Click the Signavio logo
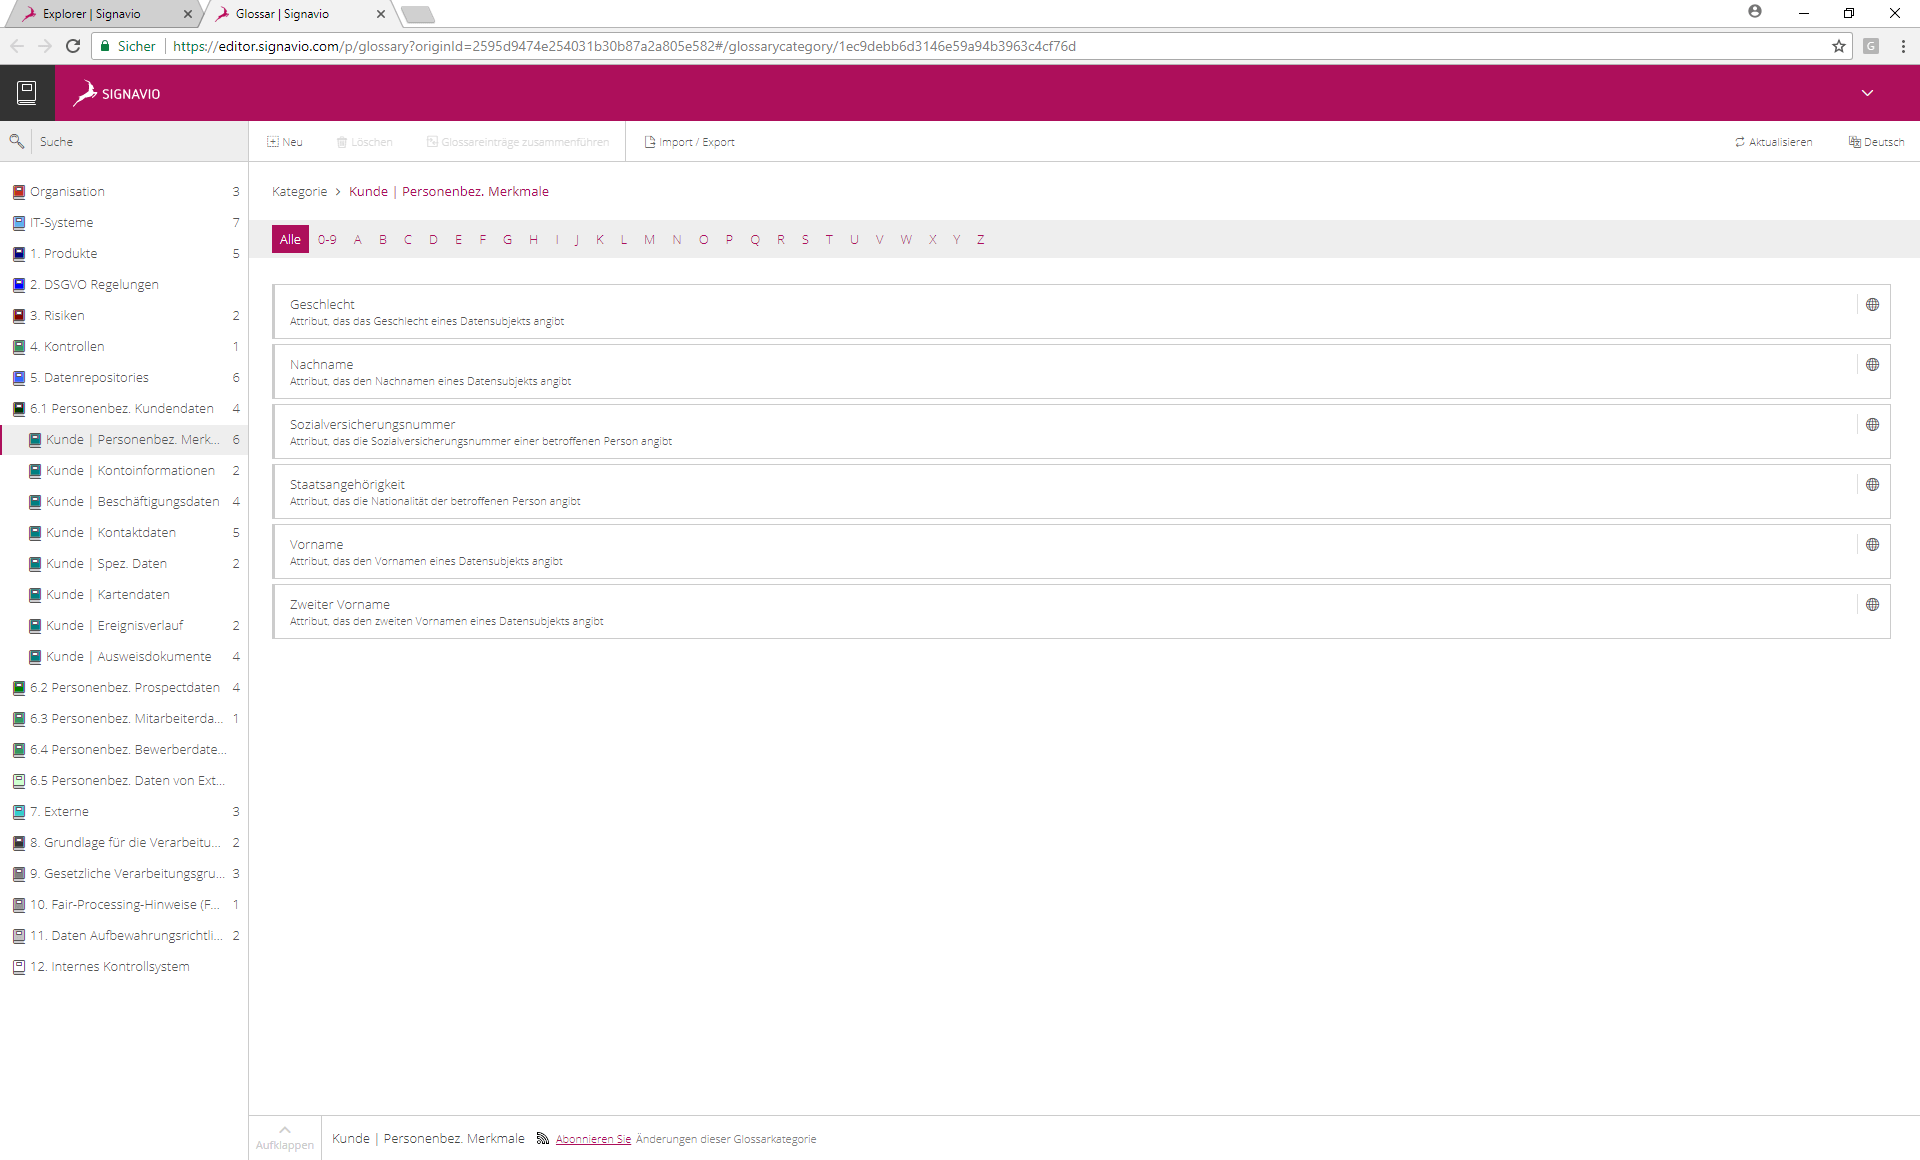The height and width of the screenshot is (1160, 1920). pyautogui.click(x=117, y=93)
